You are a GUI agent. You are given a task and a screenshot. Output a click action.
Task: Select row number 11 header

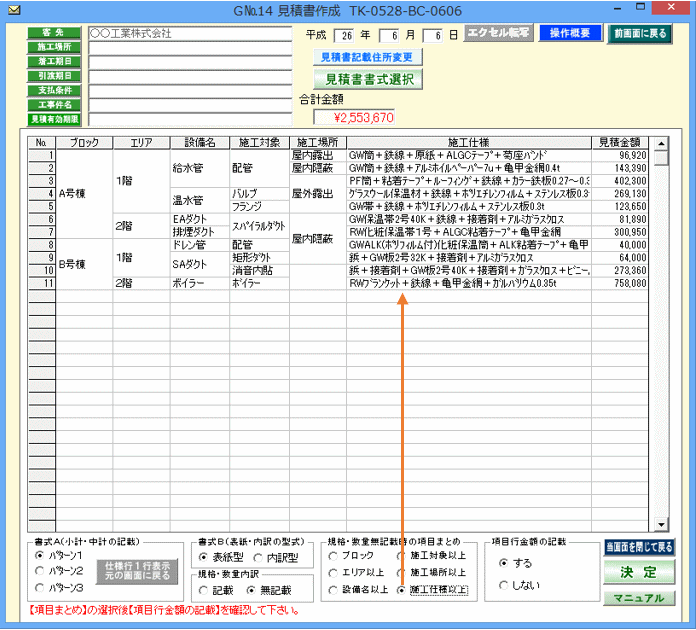click(x=42, y=283)
